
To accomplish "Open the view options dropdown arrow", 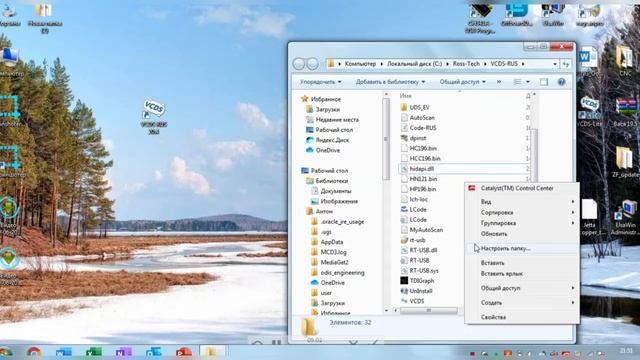I will tap(528, 82).
